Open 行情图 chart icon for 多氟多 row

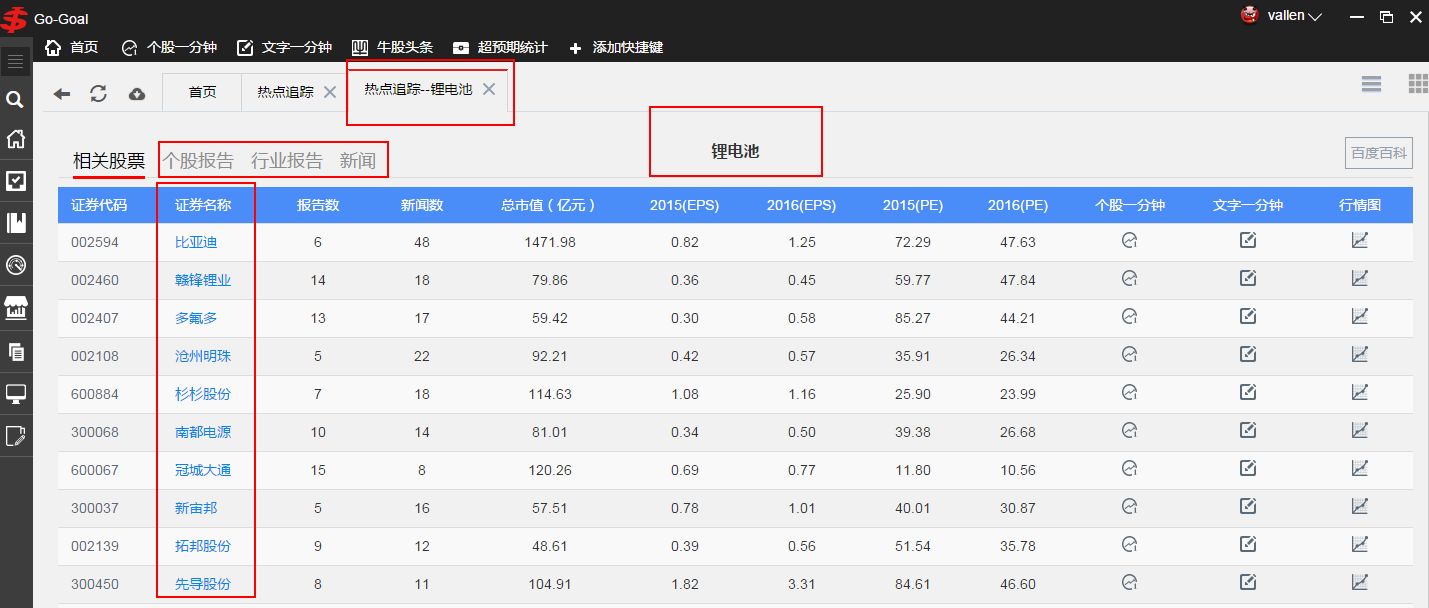tap(1360, 317)
